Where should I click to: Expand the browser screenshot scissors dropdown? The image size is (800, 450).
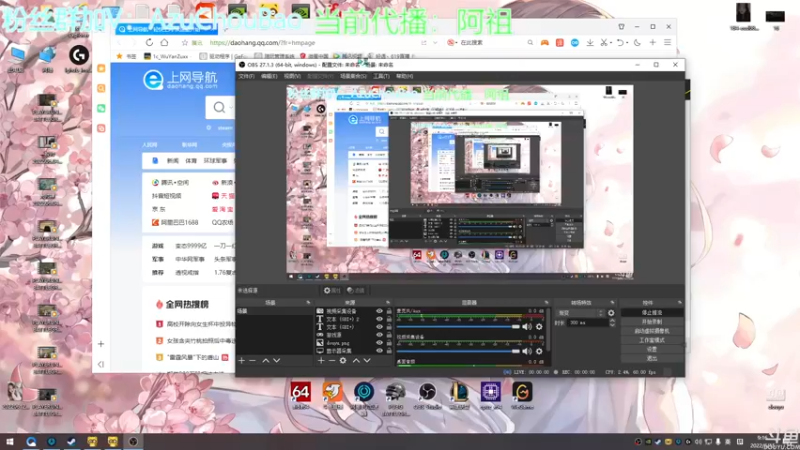click(x=611, y=43)
